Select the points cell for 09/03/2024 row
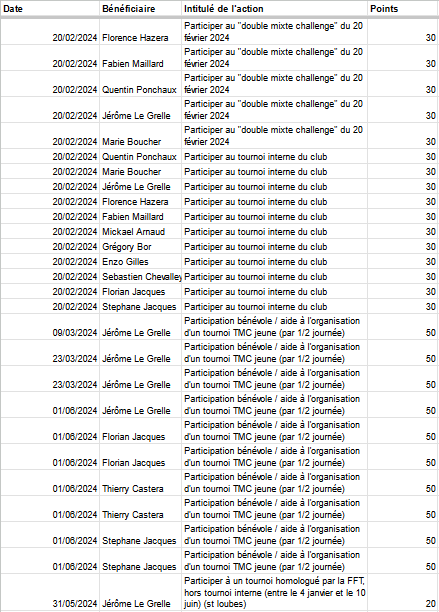This screenshot has height=612, width=439. tap(403, 327)
